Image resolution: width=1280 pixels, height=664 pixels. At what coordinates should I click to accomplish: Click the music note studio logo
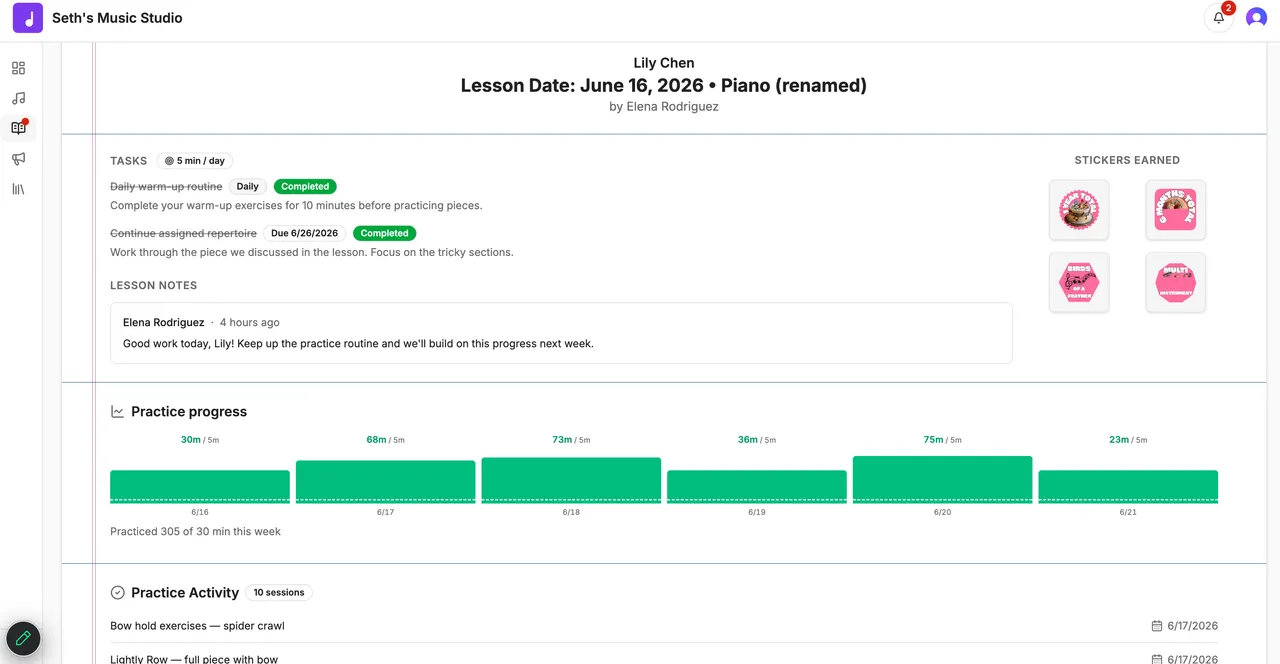(x=28, y=18)
